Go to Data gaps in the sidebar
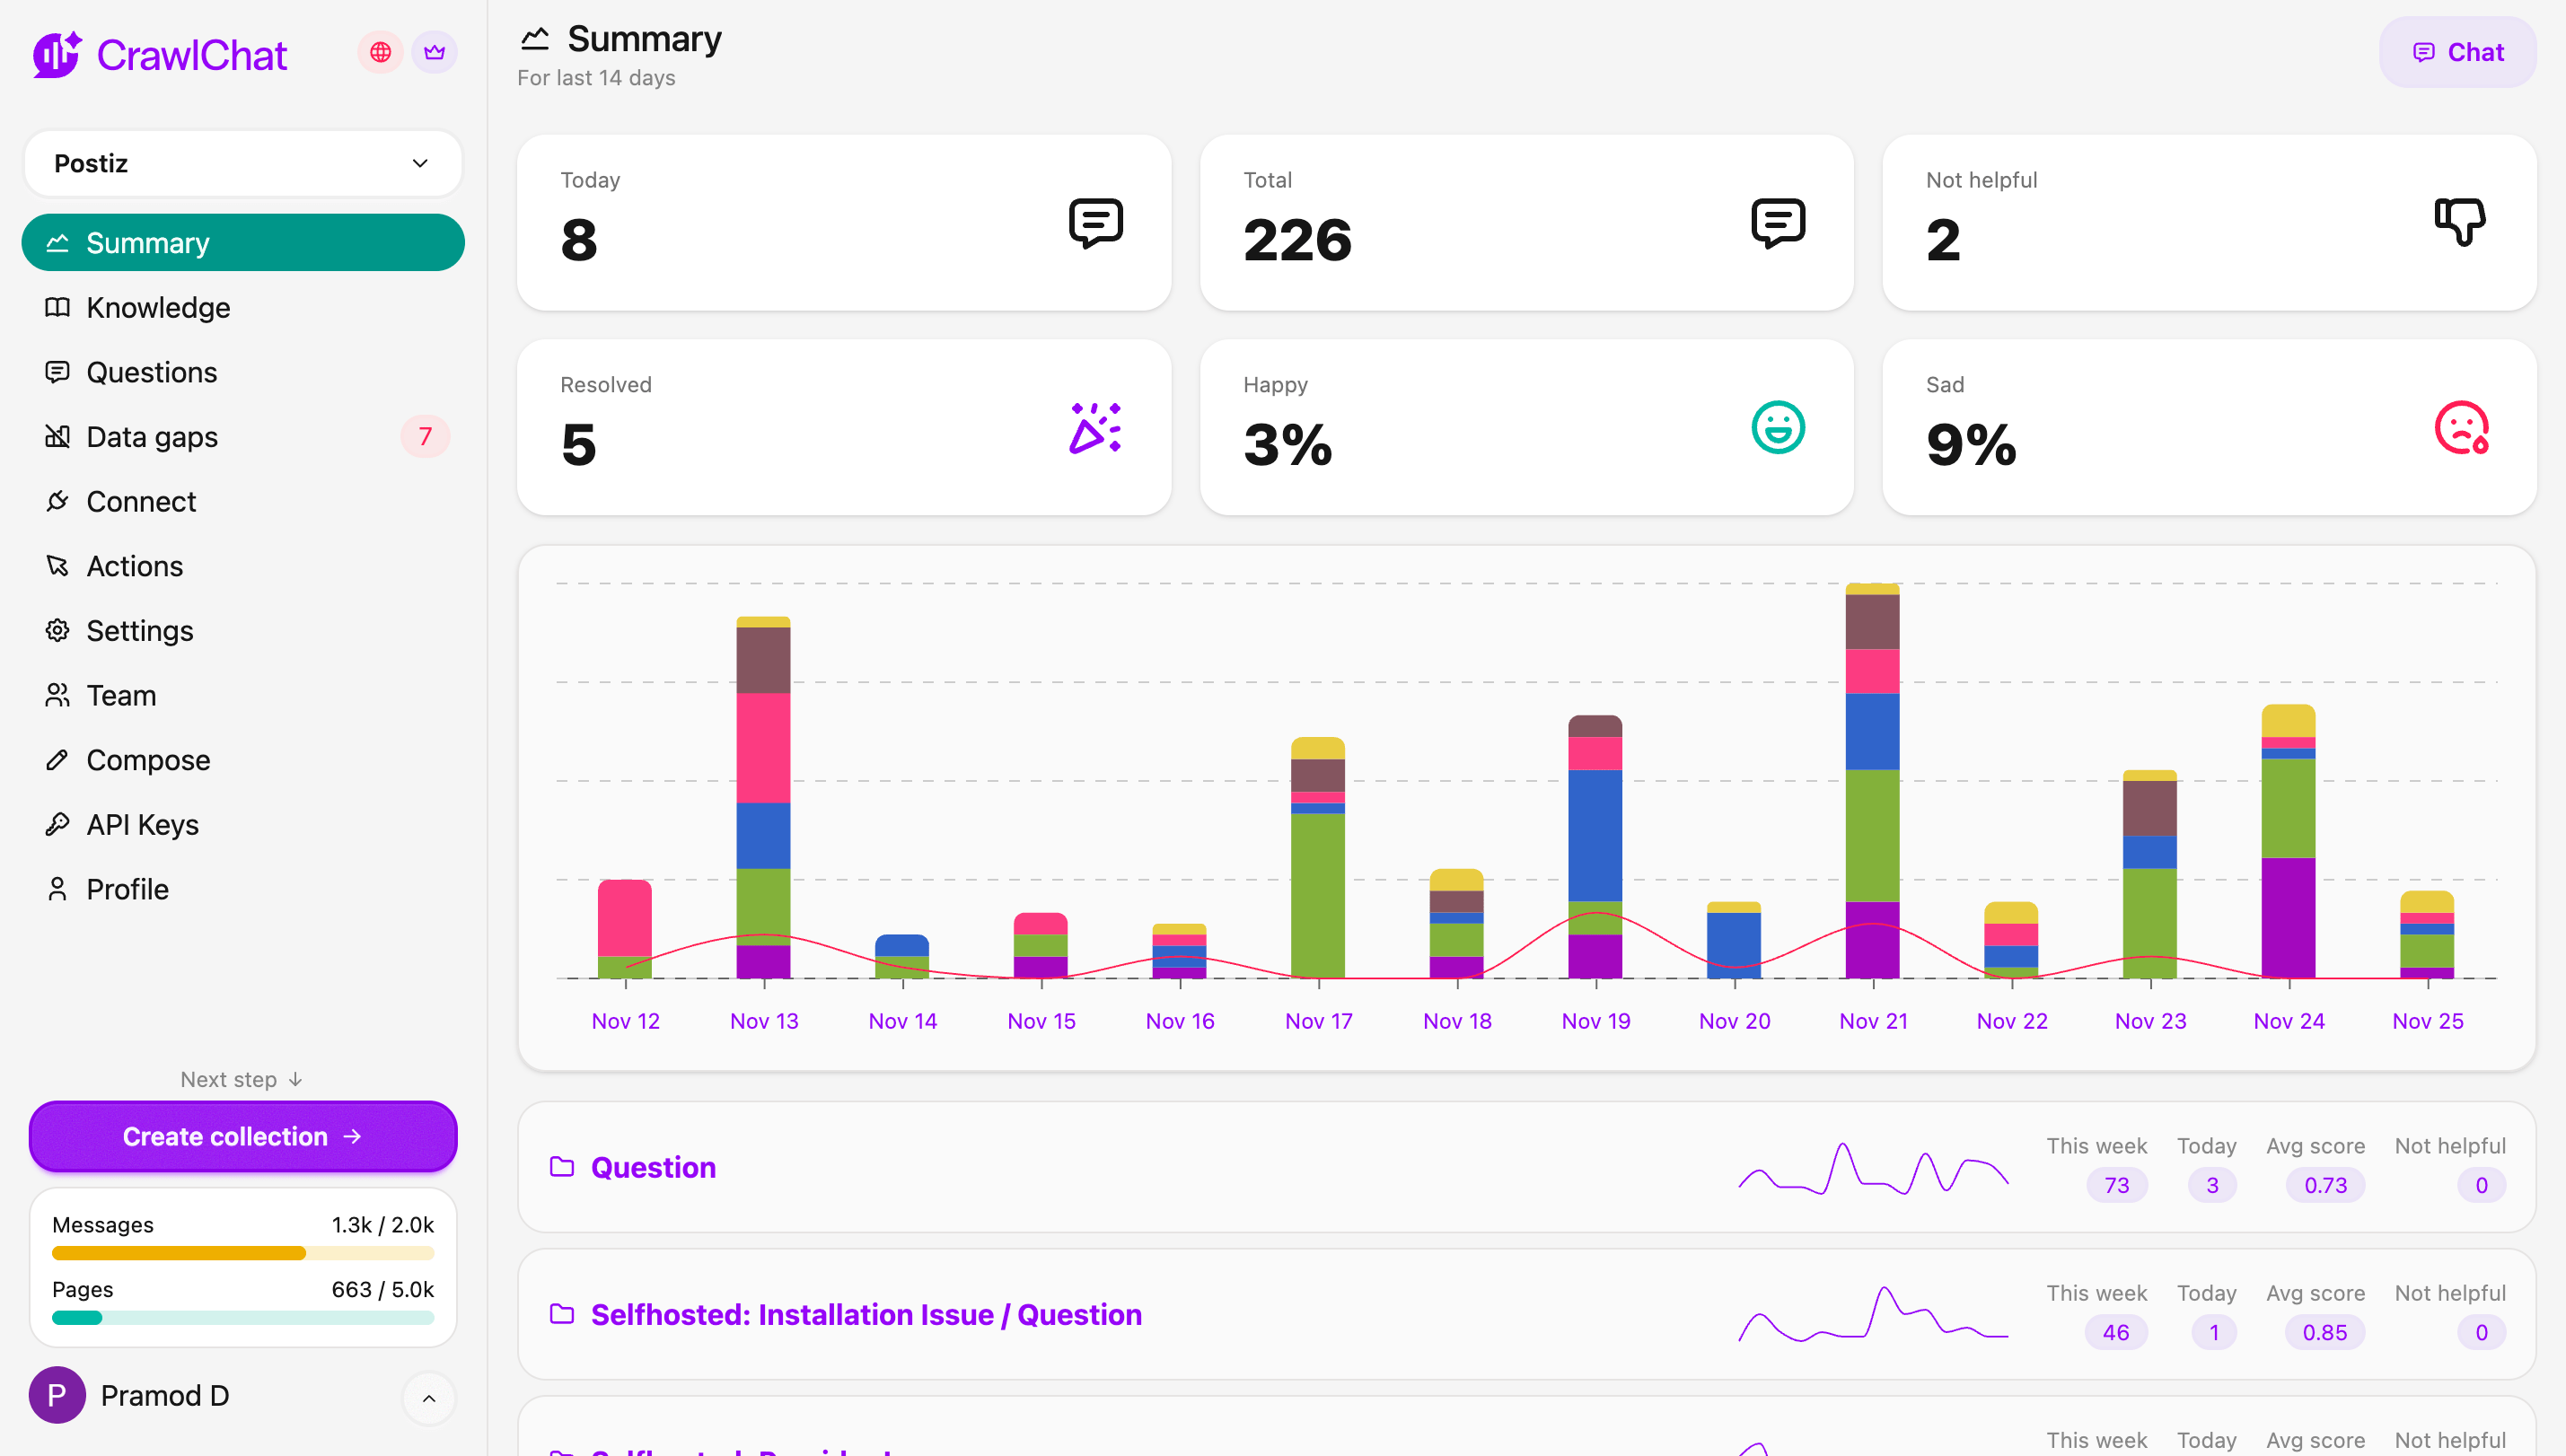This screenshot has height=1456, width=2566. [152, 437]
